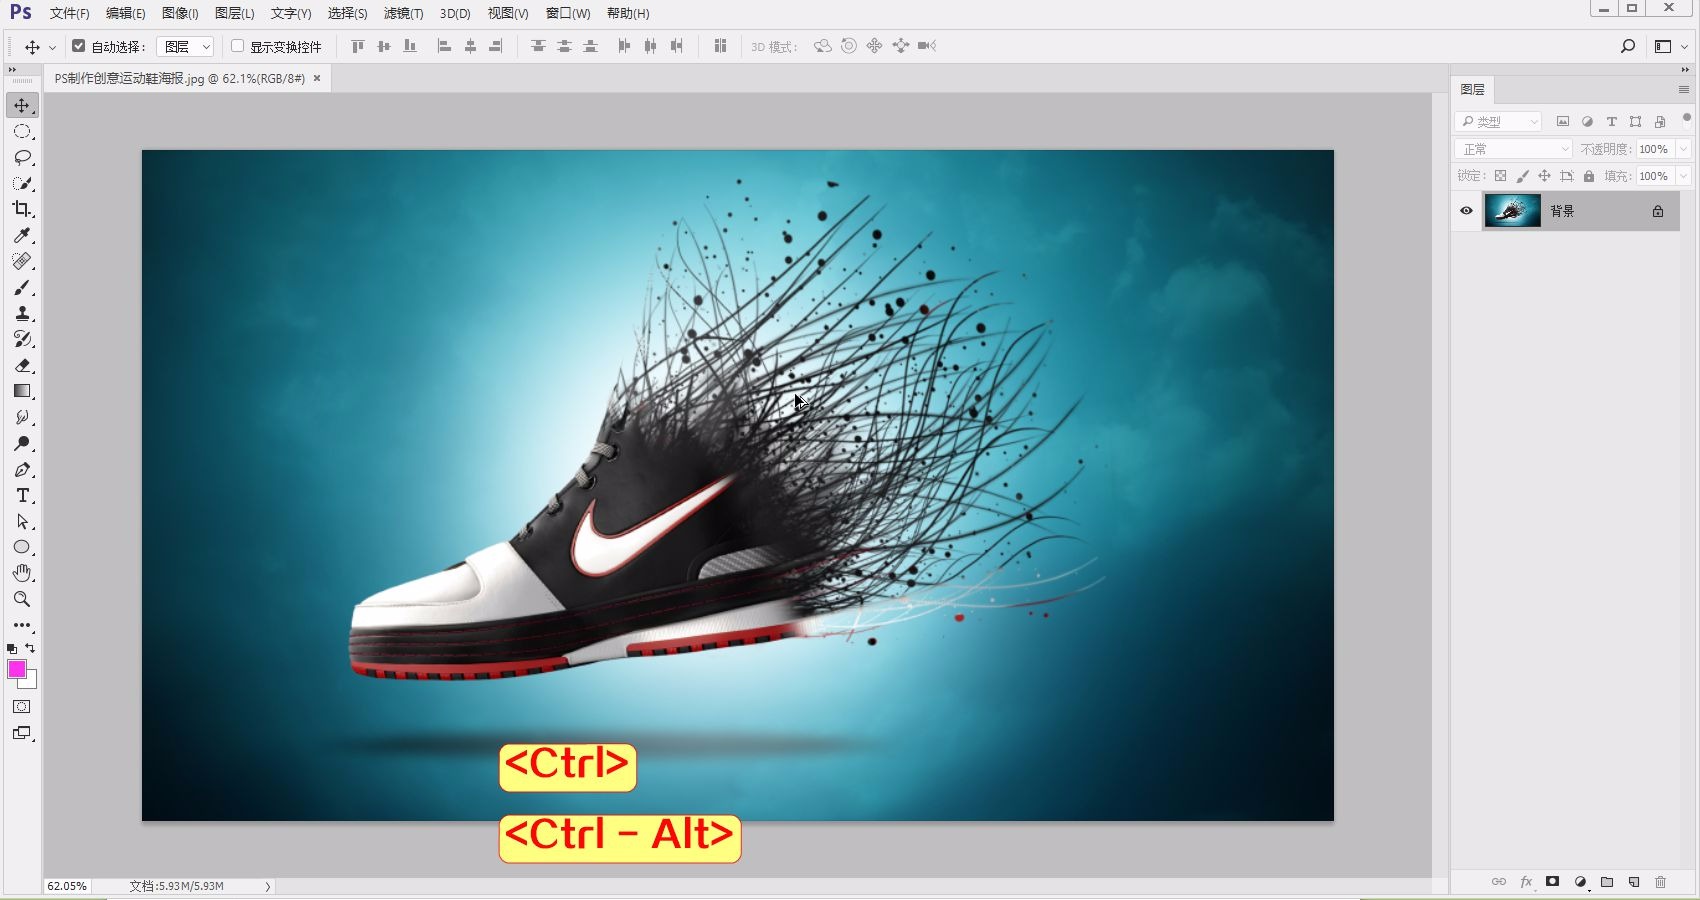1700x900 pixels.
Task: Toggle Quick Mask mode icon
Action: [22, 707]
